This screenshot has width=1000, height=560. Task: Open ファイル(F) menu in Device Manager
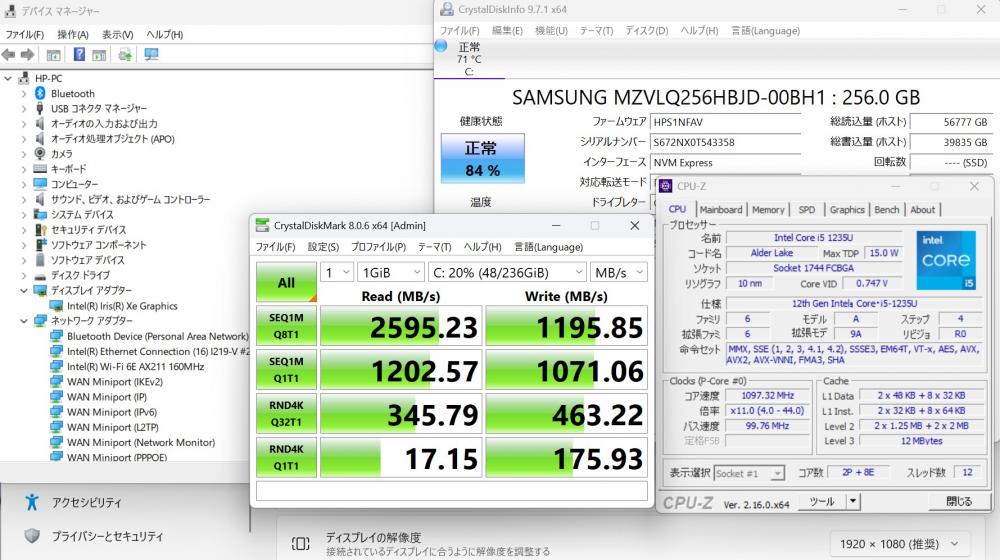tap(24, 34)
